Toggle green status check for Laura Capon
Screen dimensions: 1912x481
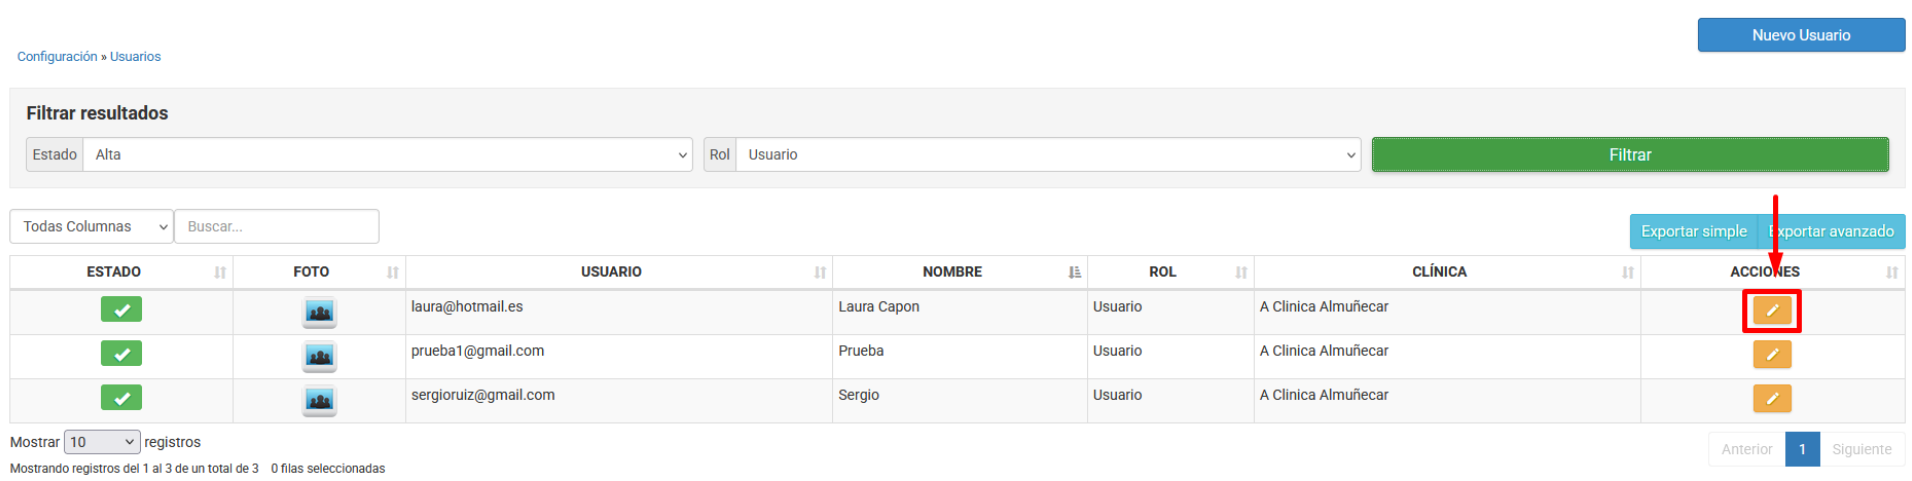click(121, 310)
